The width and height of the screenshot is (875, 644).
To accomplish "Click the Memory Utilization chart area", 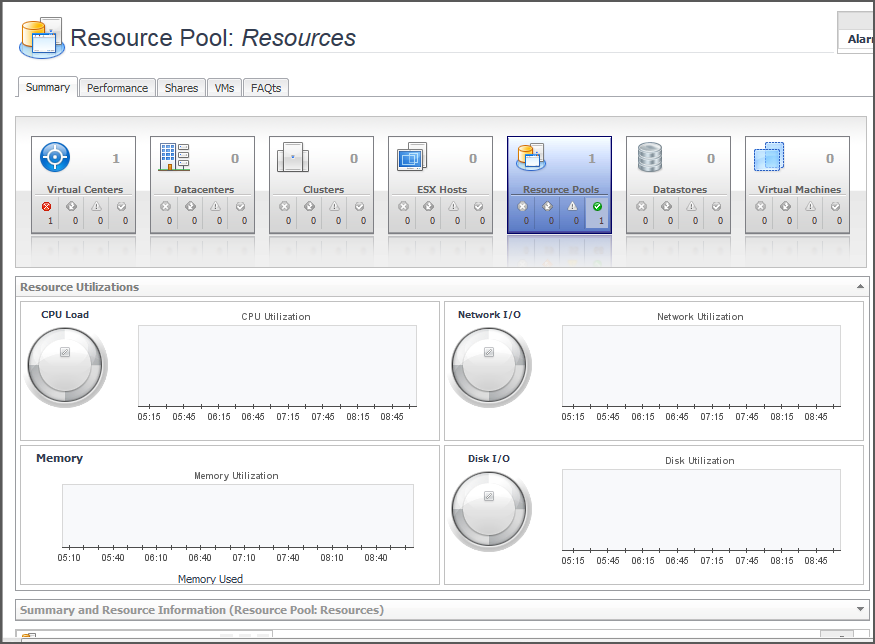I will point(238,515).
